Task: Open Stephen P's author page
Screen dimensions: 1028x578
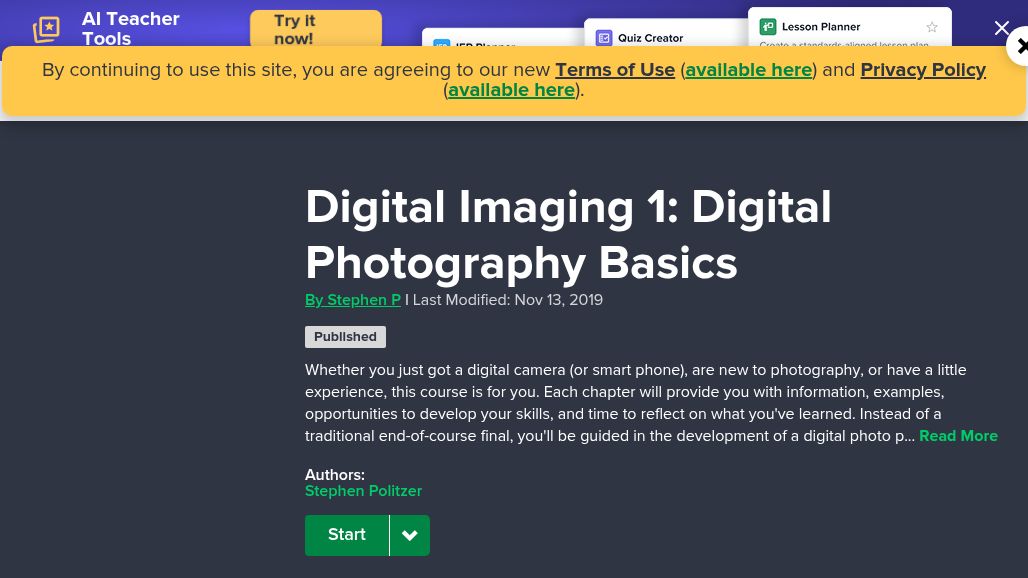Action: click(352, 300)
